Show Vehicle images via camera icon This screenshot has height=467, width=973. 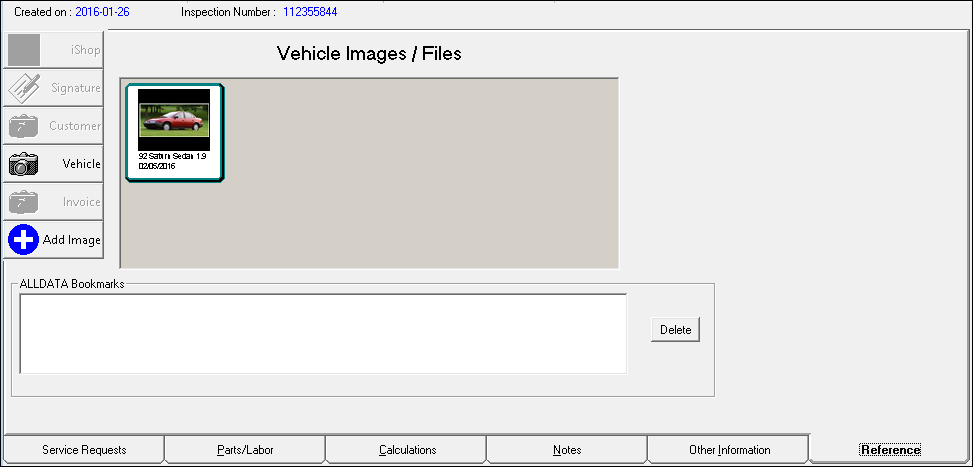24,164
